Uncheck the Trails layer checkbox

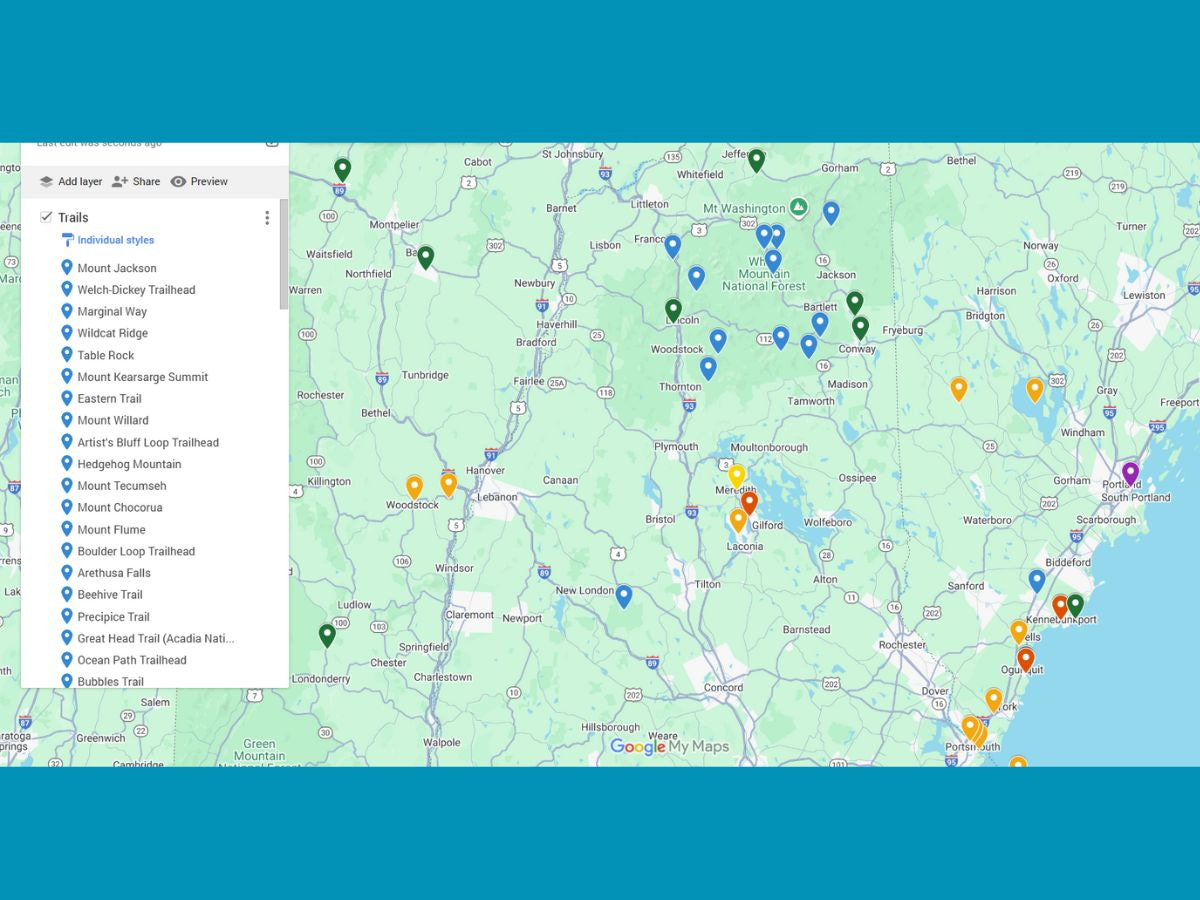[46, 217]
